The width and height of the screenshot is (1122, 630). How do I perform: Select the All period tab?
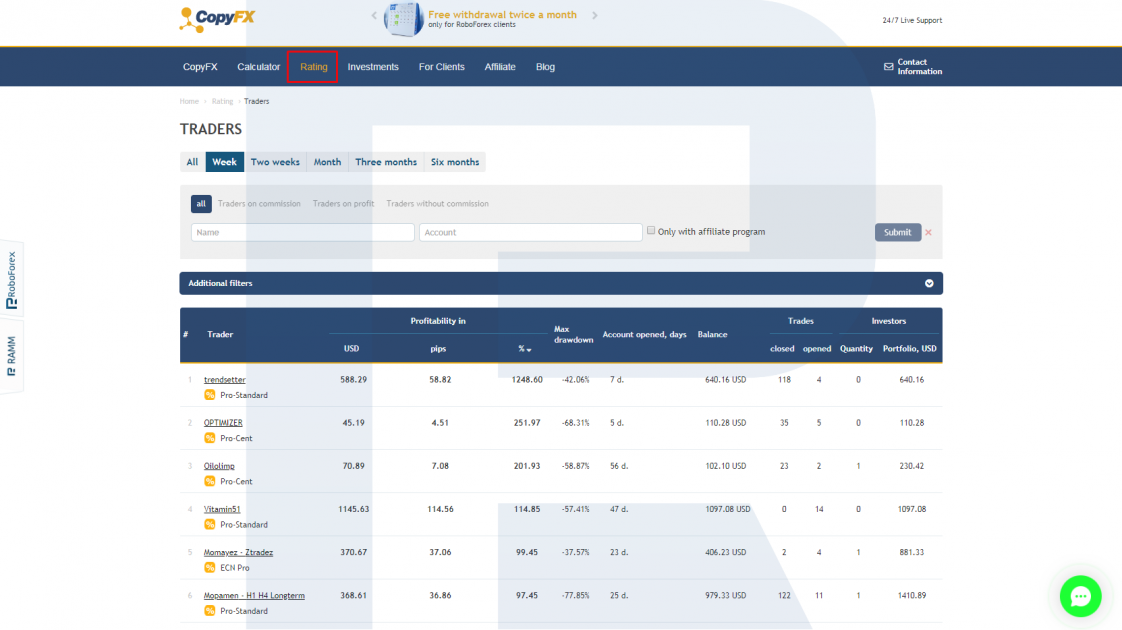tap(192, 162)
